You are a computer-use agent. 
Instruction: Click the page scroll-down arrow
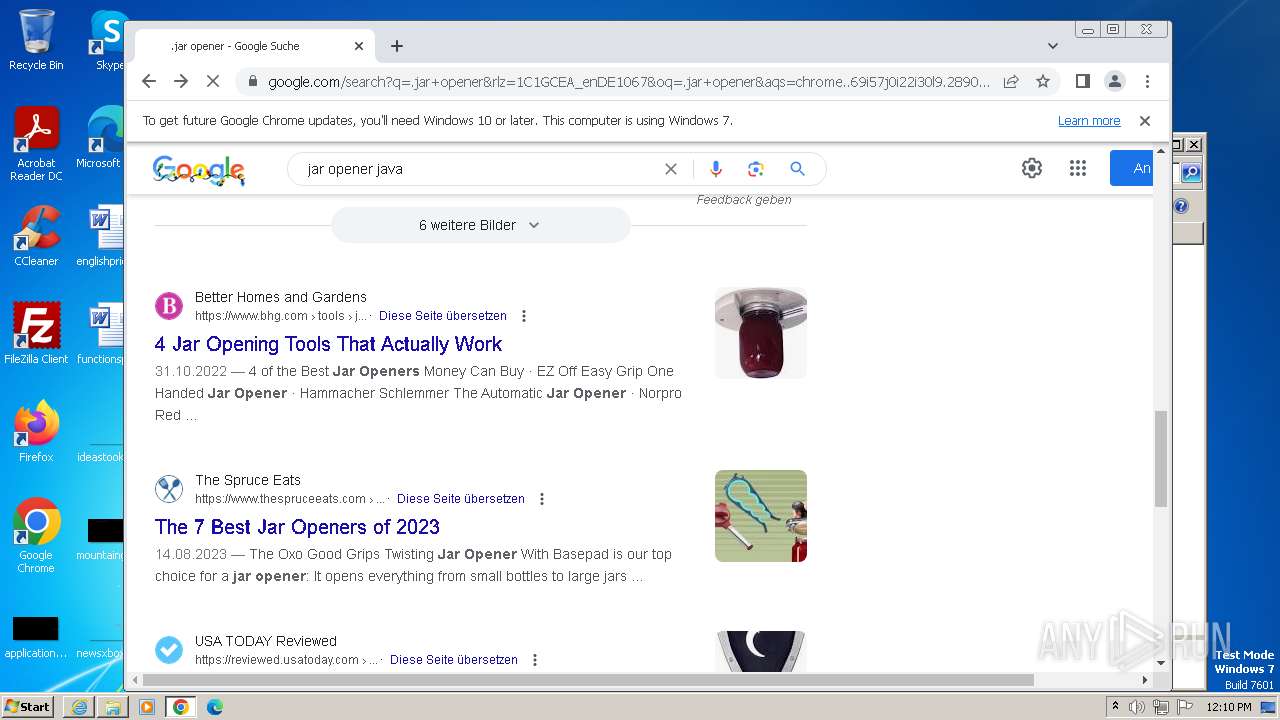1161,662
